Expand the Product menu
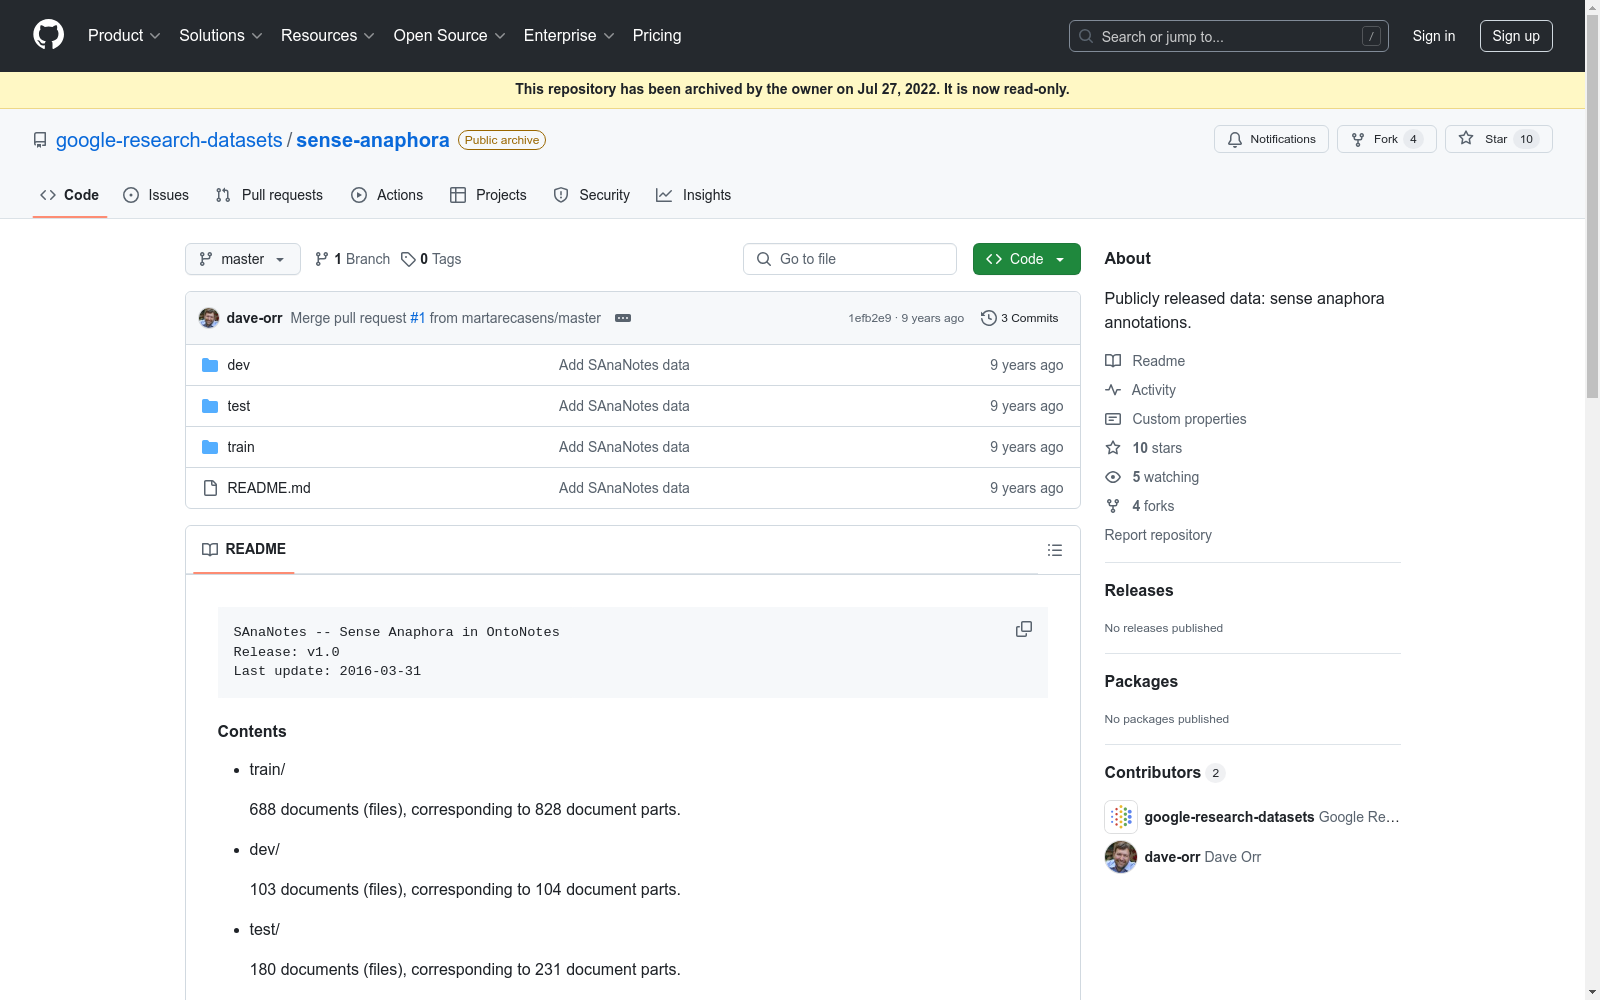 (124, 35)
